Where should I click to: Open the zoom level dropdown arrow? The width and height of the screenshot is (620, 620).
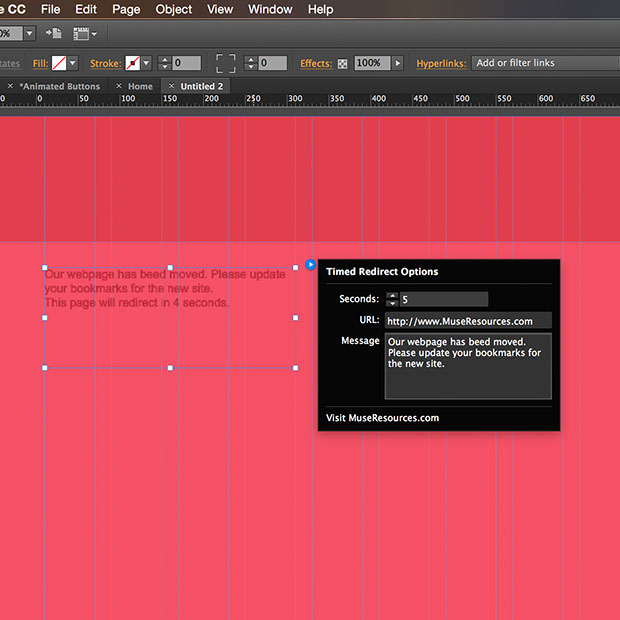[29, 34]
